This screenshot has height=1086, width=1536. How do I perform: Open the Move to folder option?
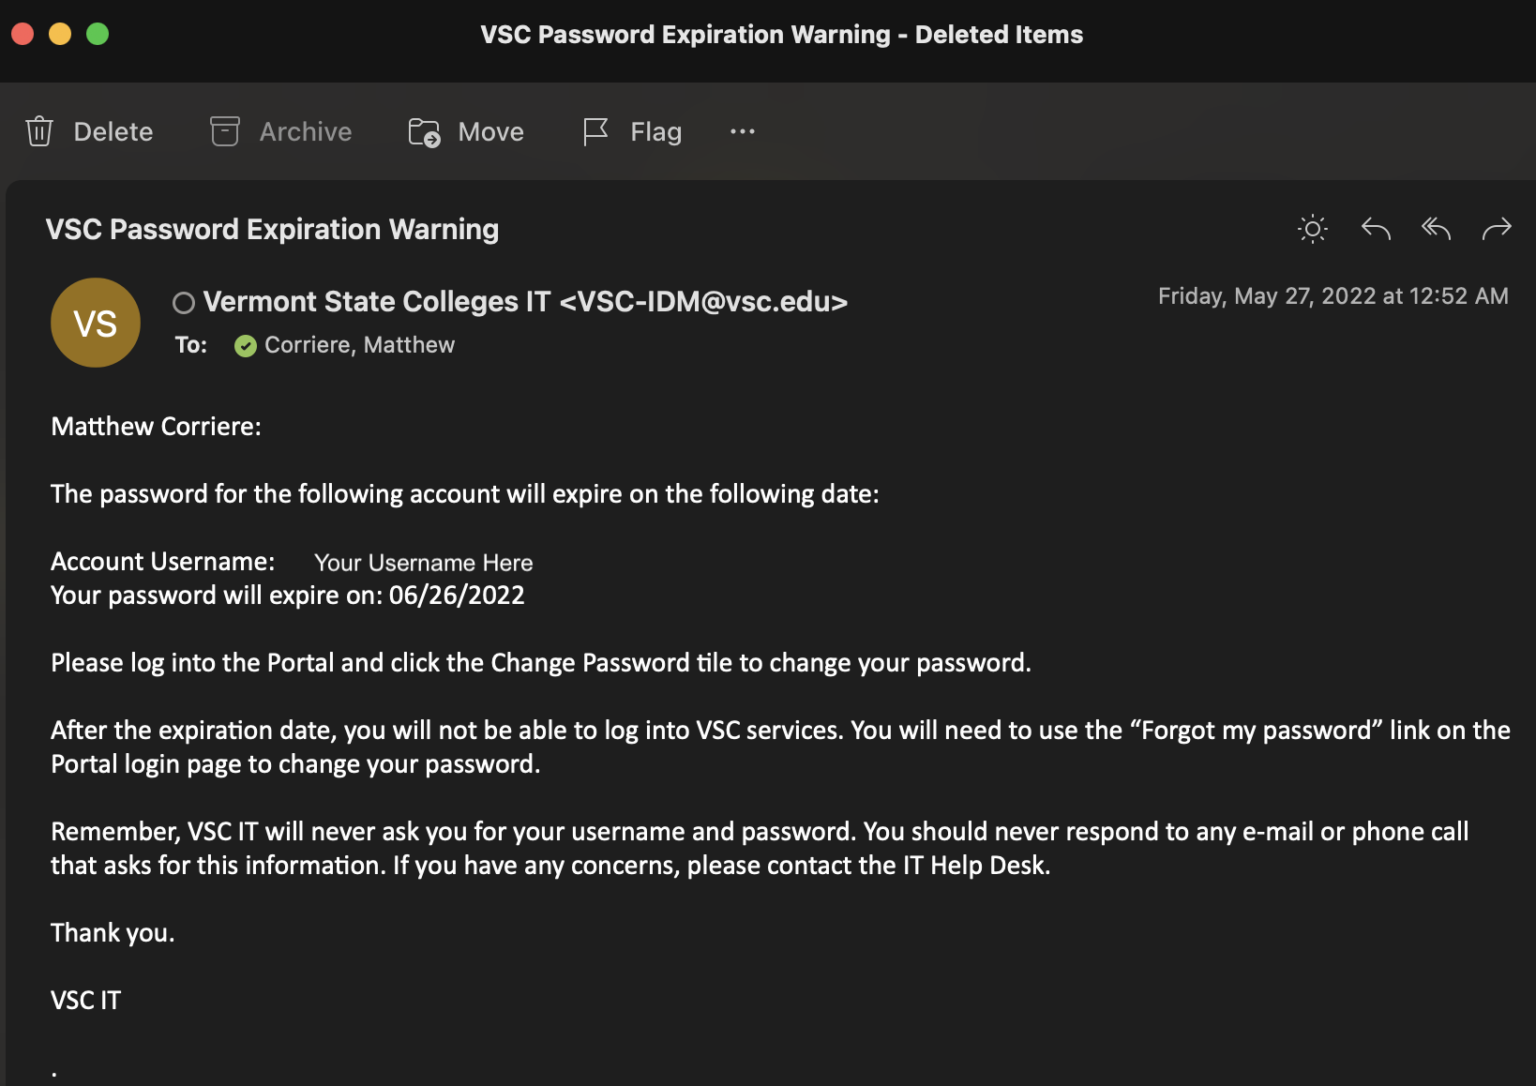click(x=466, y=132)
